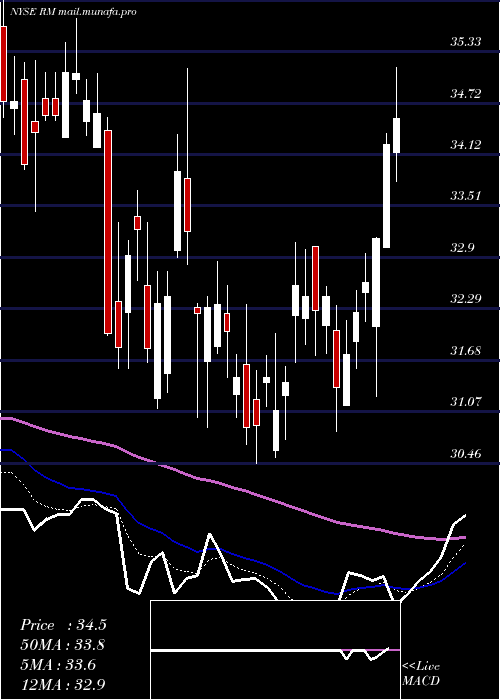Click the 12MA : 32.9 readout
Screen dimensions: 500x700
tap(63, 684)
